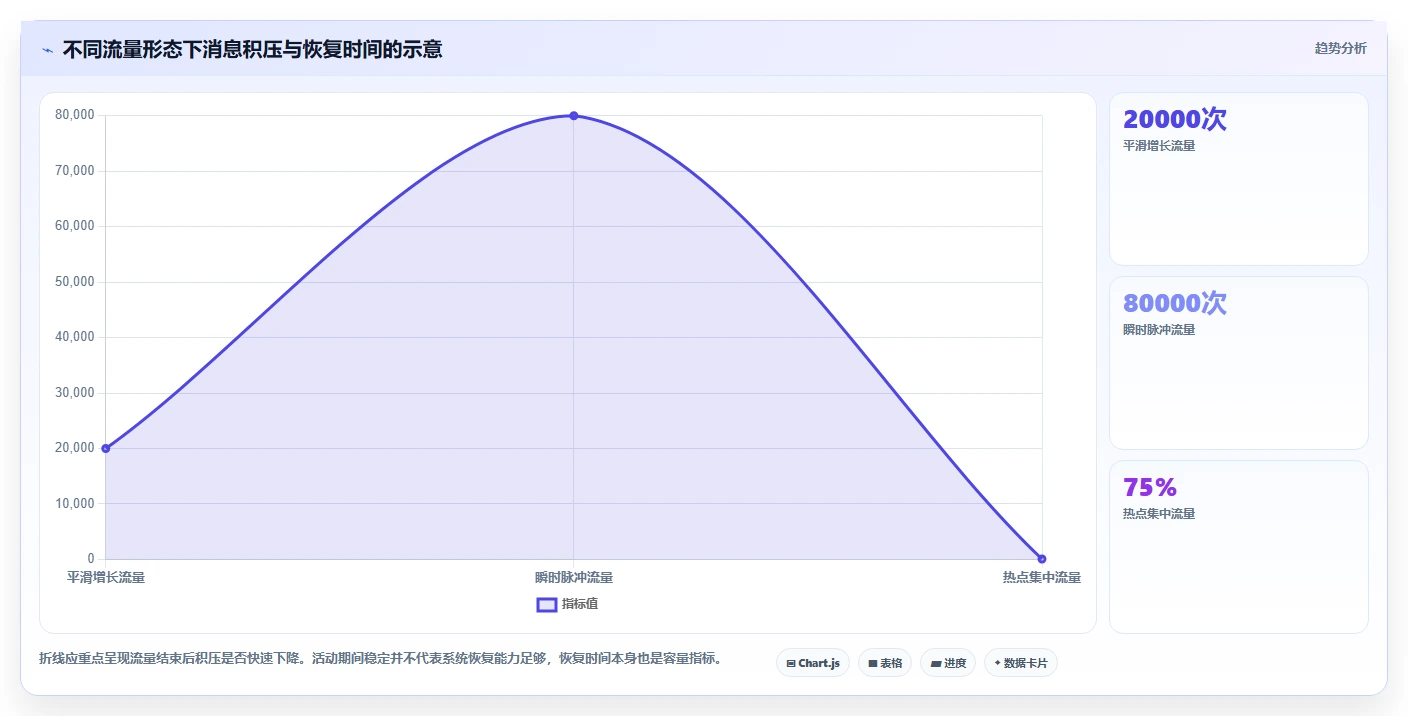Click the 20000次 value card

click(1238, 179)
